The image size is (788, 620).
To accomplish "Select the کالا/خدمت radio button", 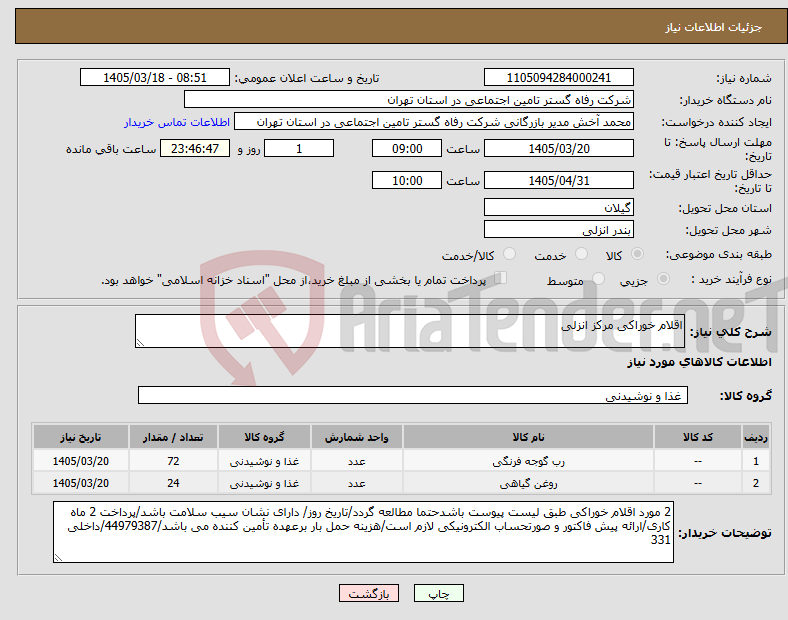I will 510,254.
